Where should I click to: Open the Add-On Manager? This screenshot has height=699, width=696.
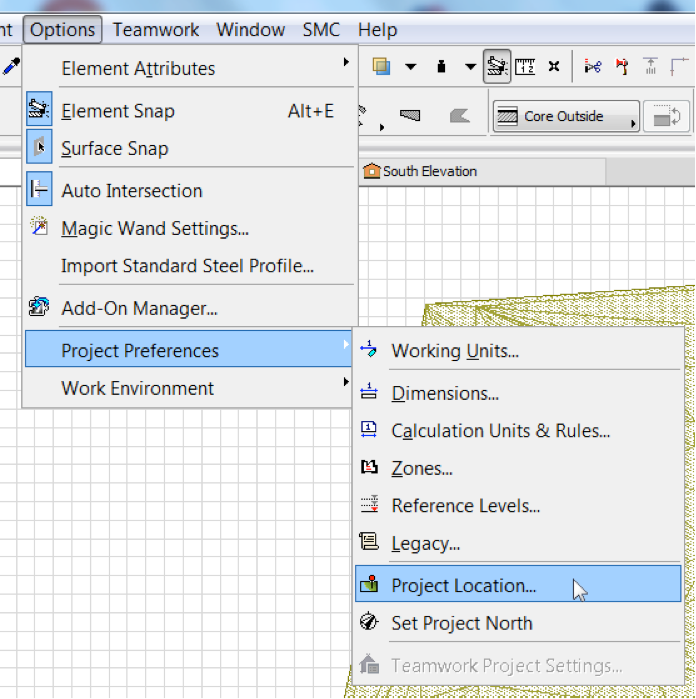tap(189, 308)
